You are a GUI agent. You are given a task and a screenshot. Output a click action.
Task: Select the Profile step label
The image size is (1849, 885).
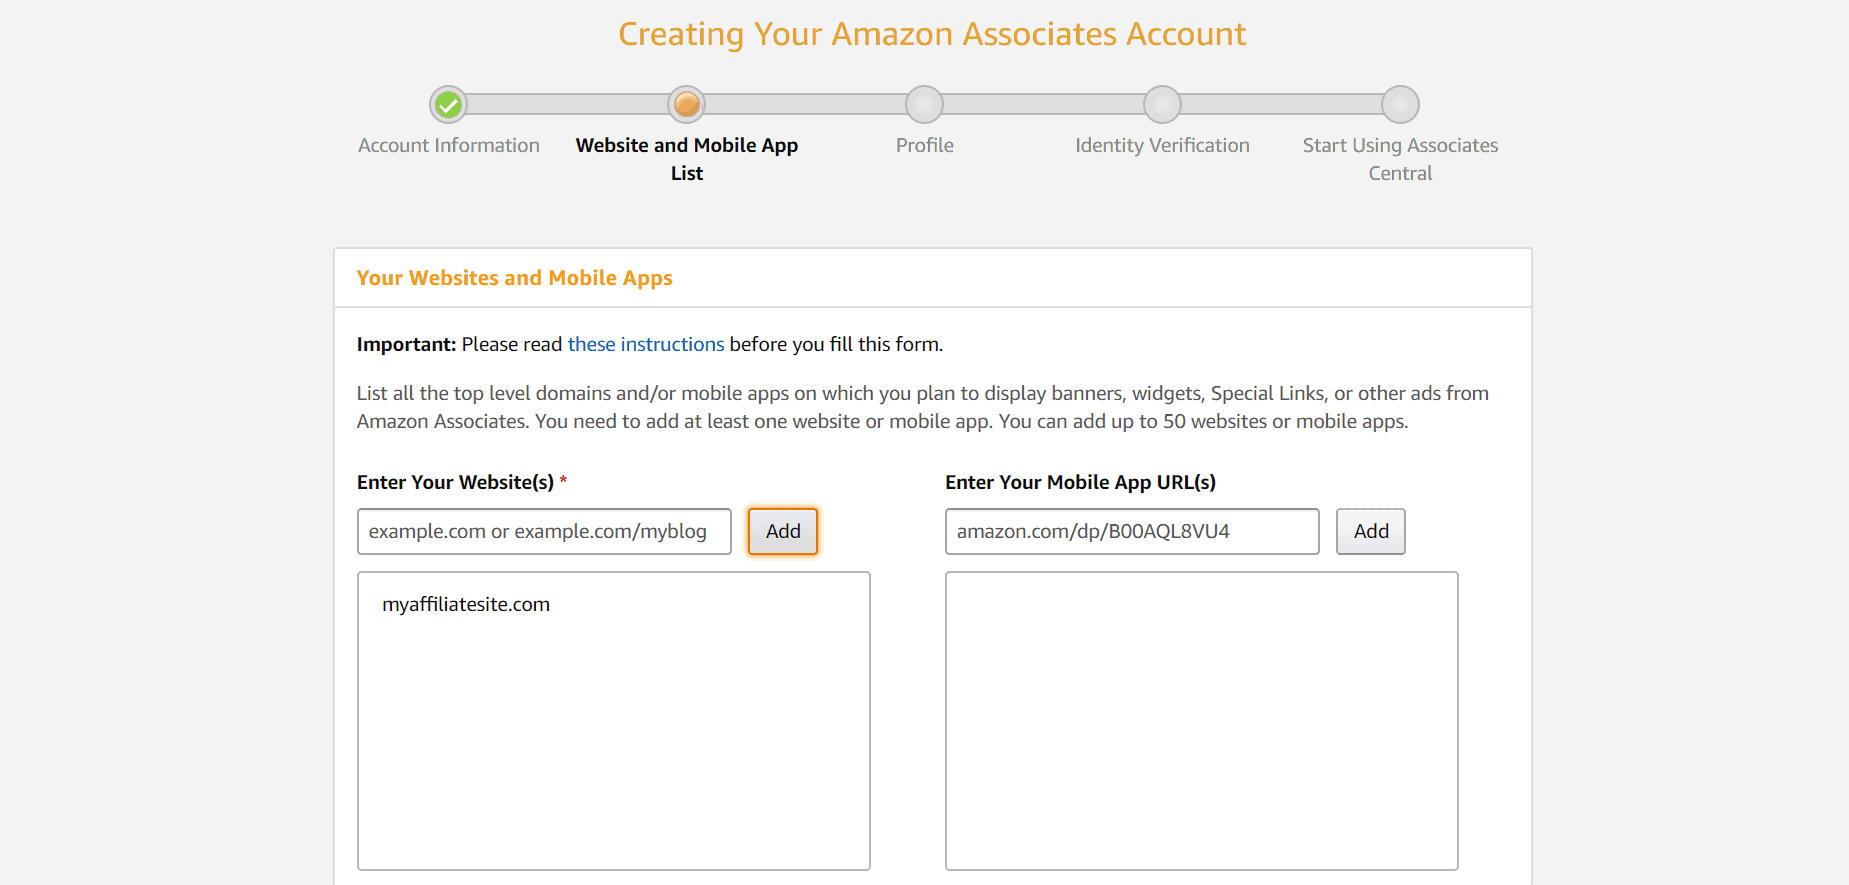pos(925,145)
